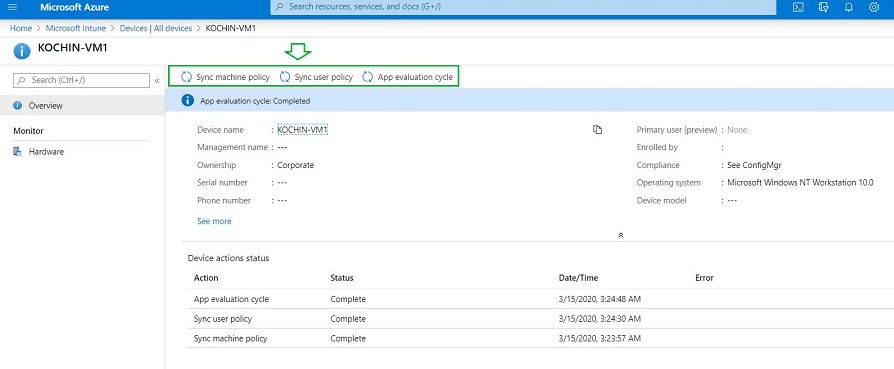Open the Hardware menu item
This screenshot has height=369, width=894.
click(x=82, y=152)
